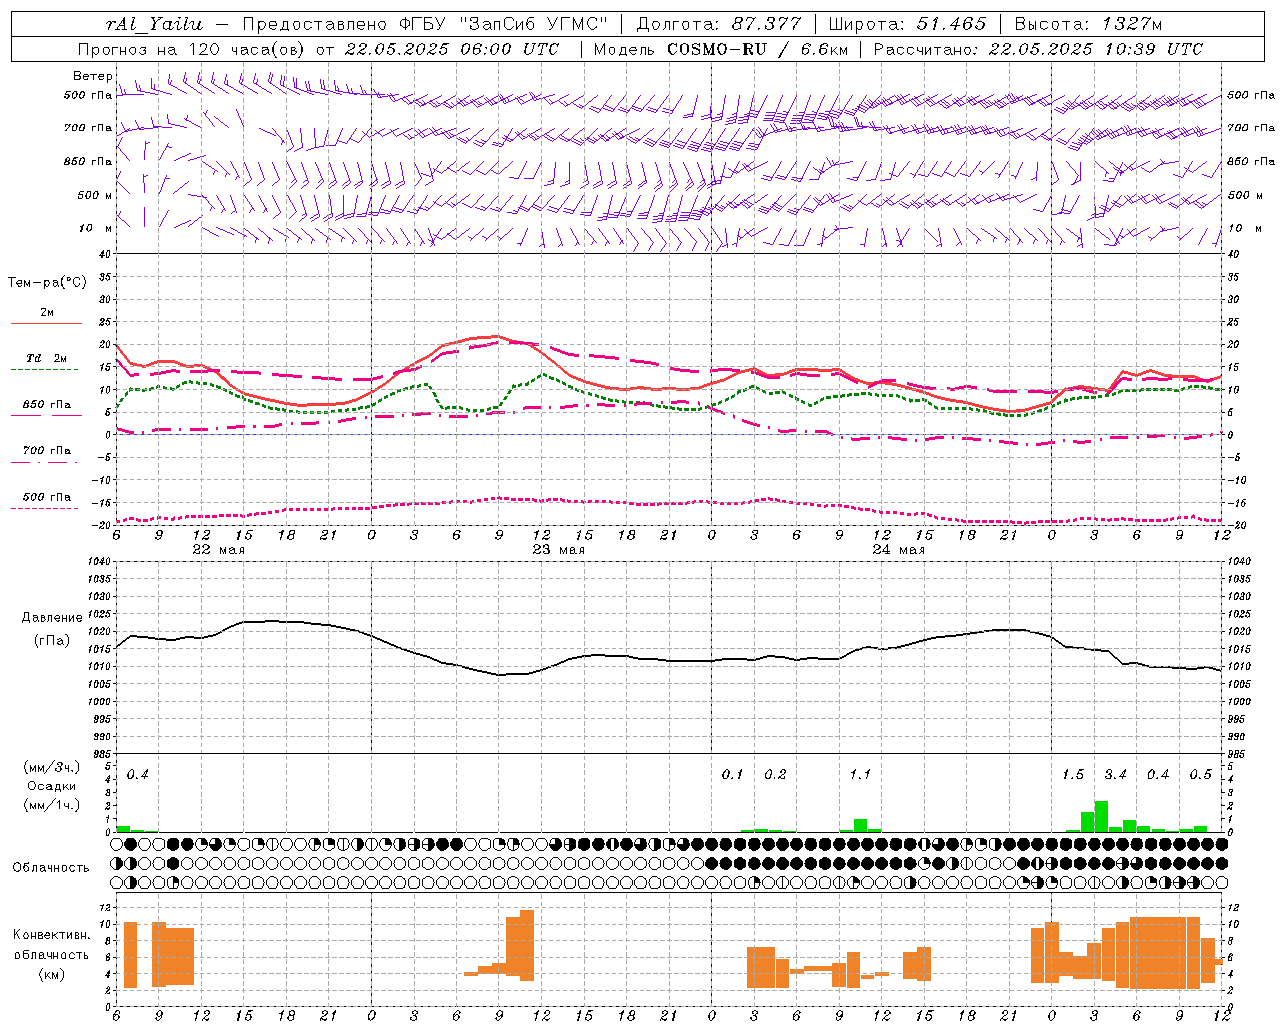Click the Высота: 1327м field
This screenshot has width=1280, height=1024.
(1088, 24)
